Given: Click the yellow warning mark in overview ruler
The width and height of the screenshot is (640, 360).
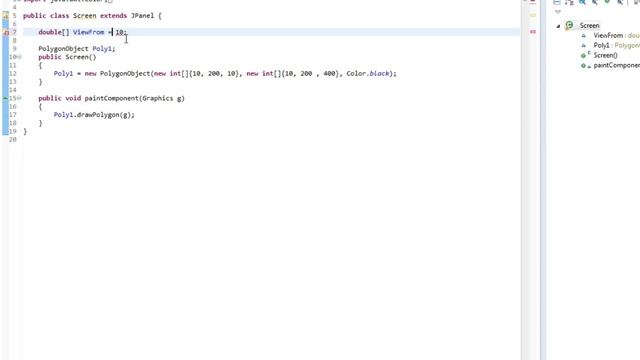Looking at the screenshot, I should pos(533,16).
